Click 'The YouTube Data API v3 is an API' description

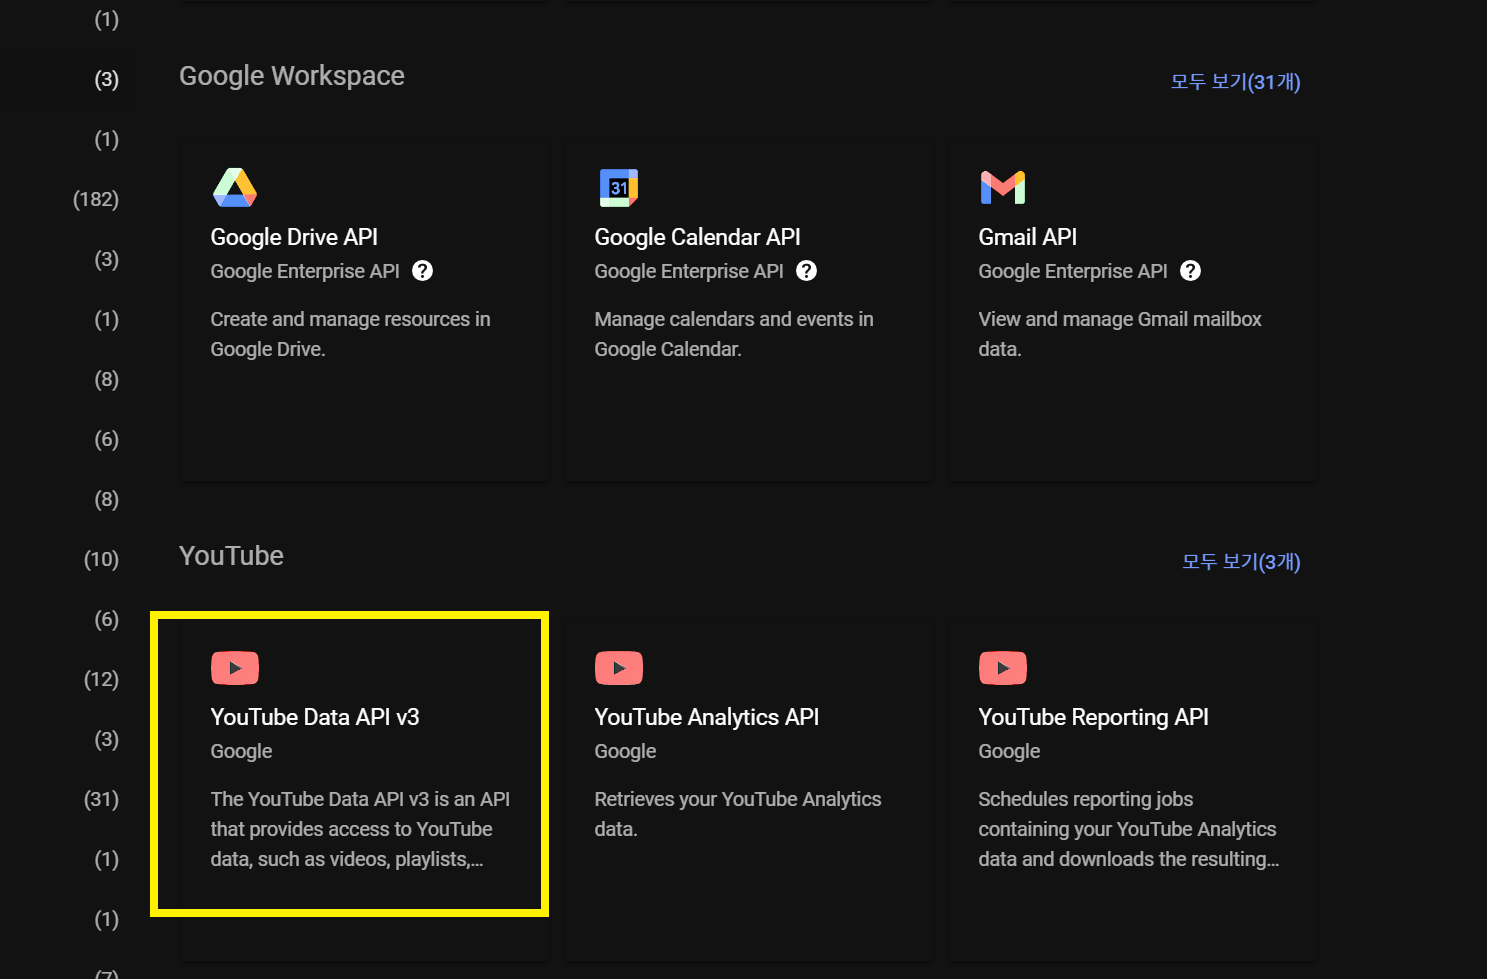pyautogui.click(x=360, y=829)
